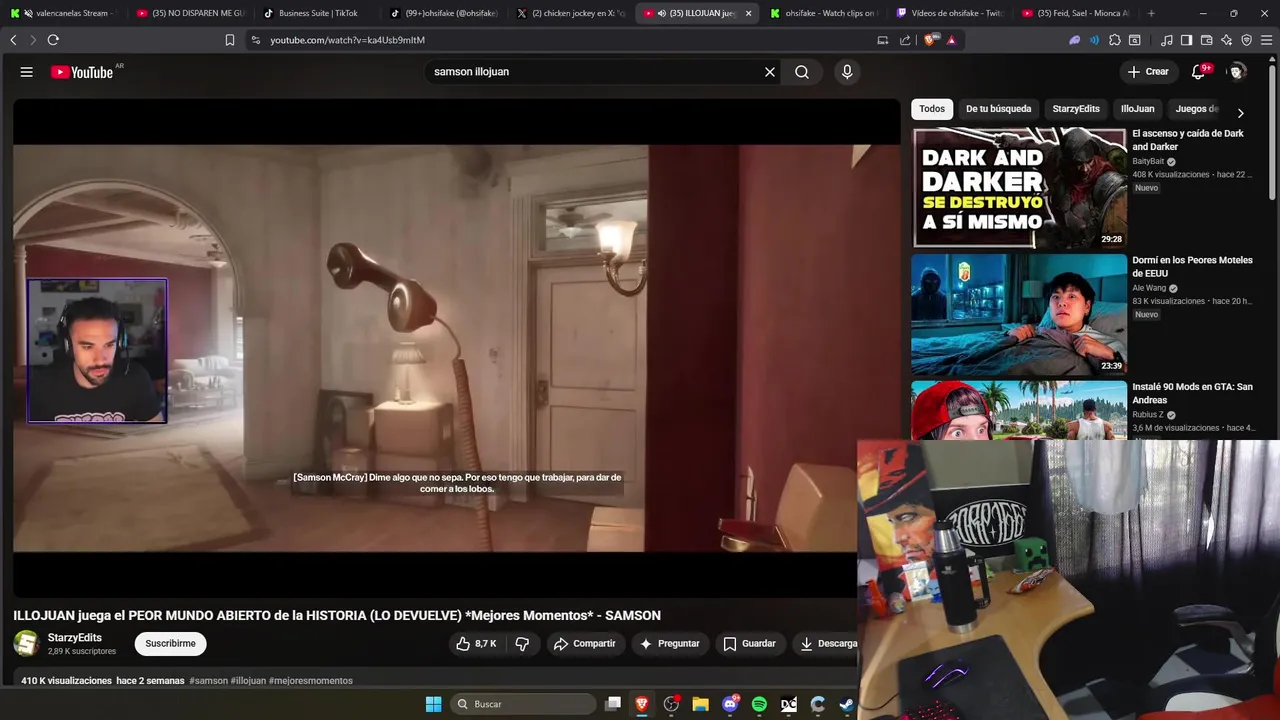1280x720 pixels.
Task: Select the IlloJuan filter chip
Action: 1137,109
